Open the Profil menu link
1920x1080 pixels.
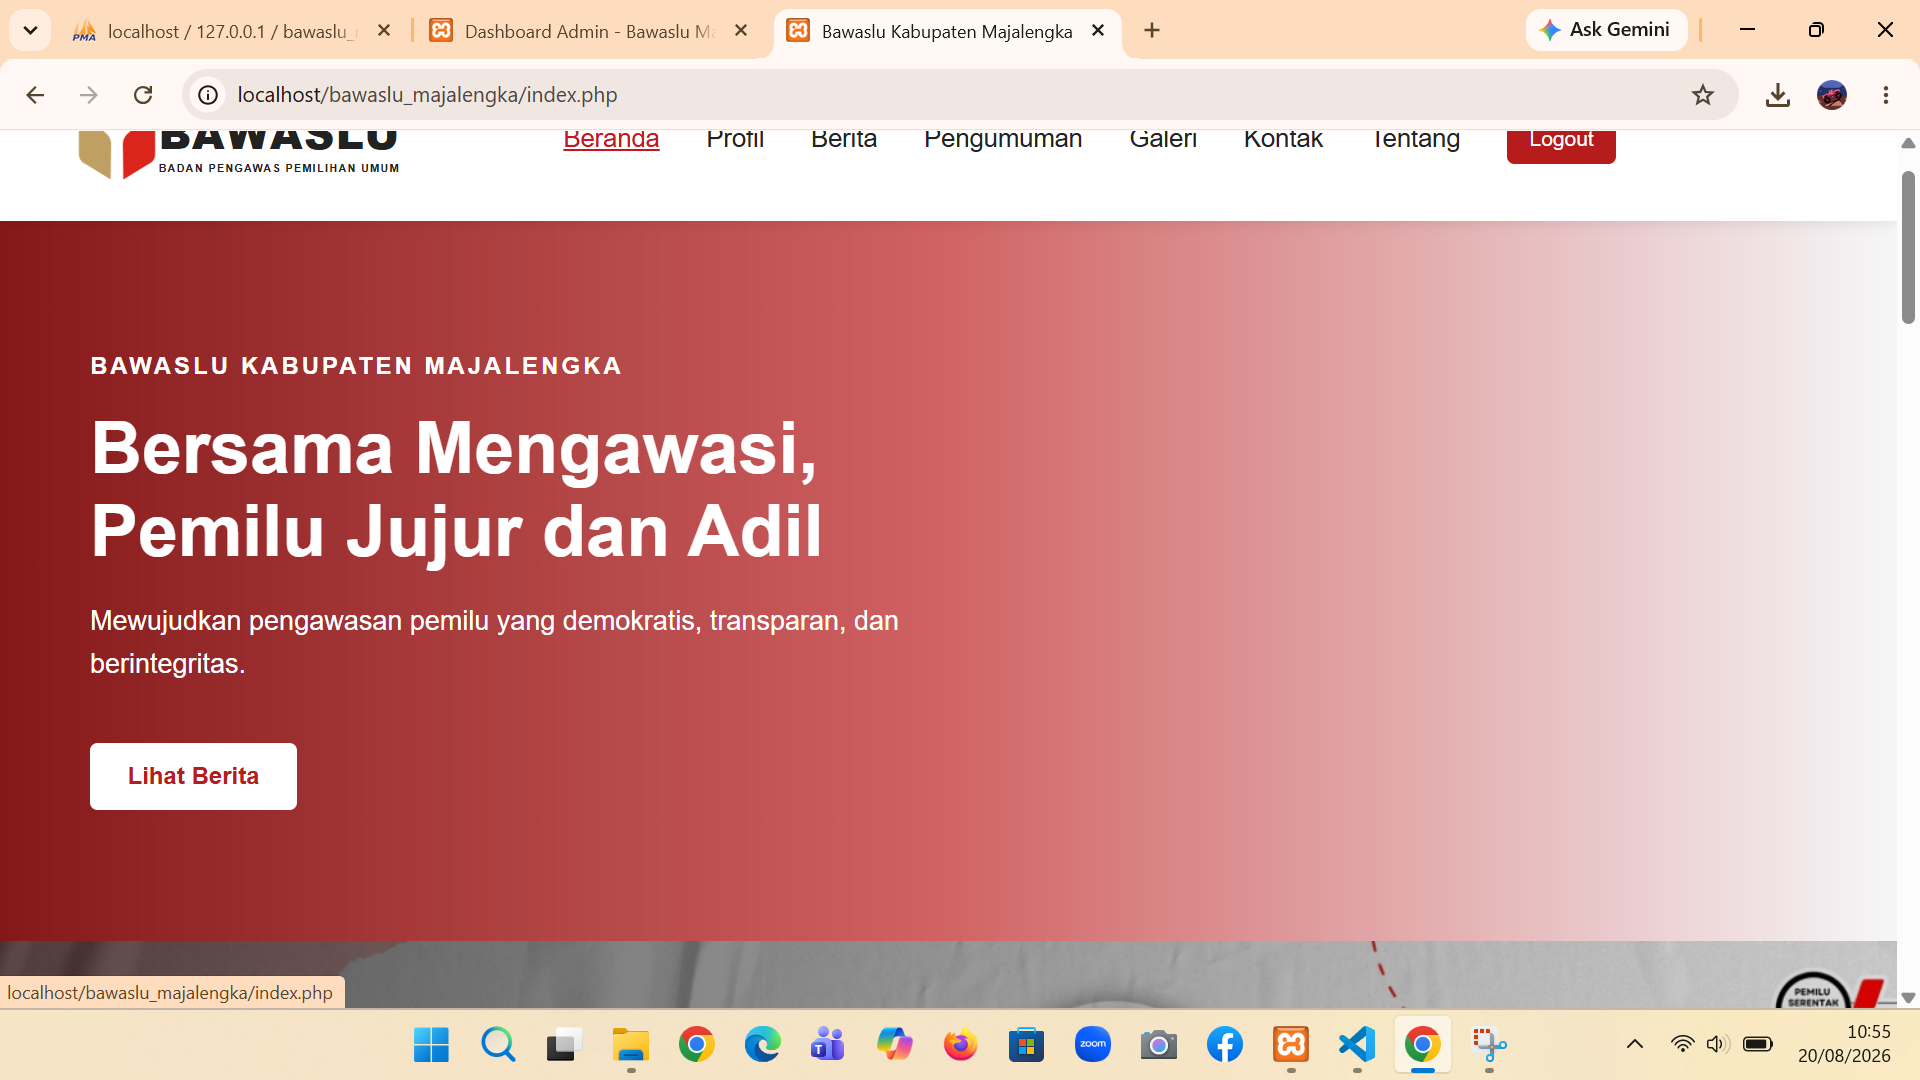(x=735, y=139)
